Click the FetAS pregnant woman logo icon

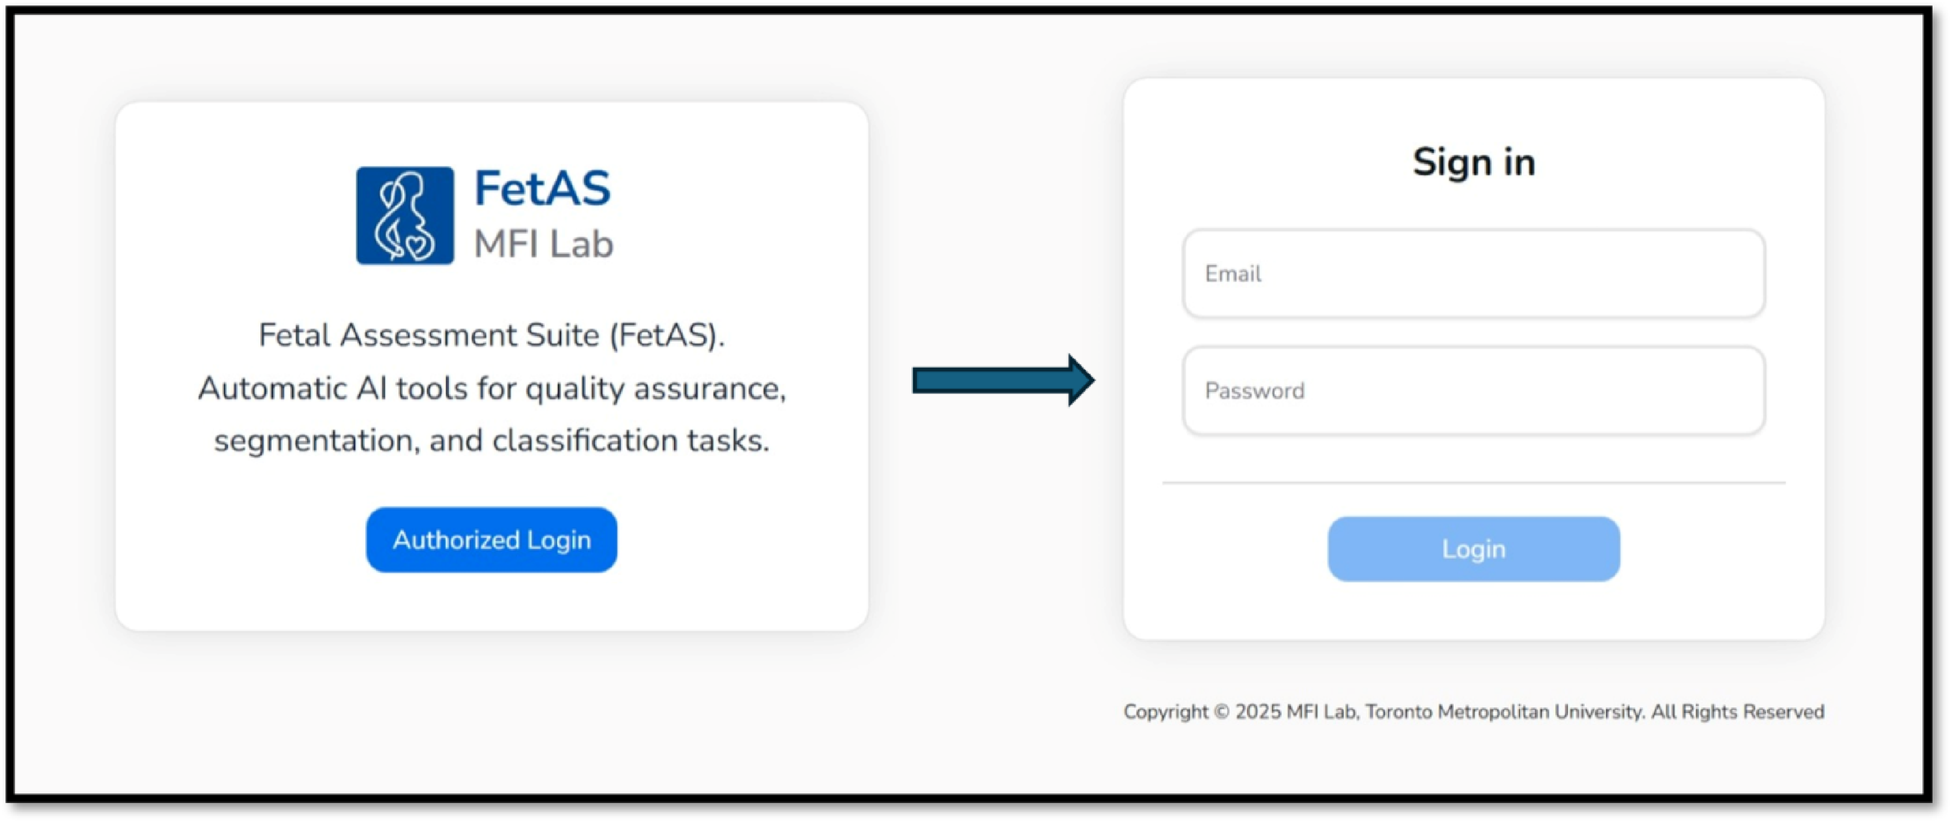tap(405, 215)
